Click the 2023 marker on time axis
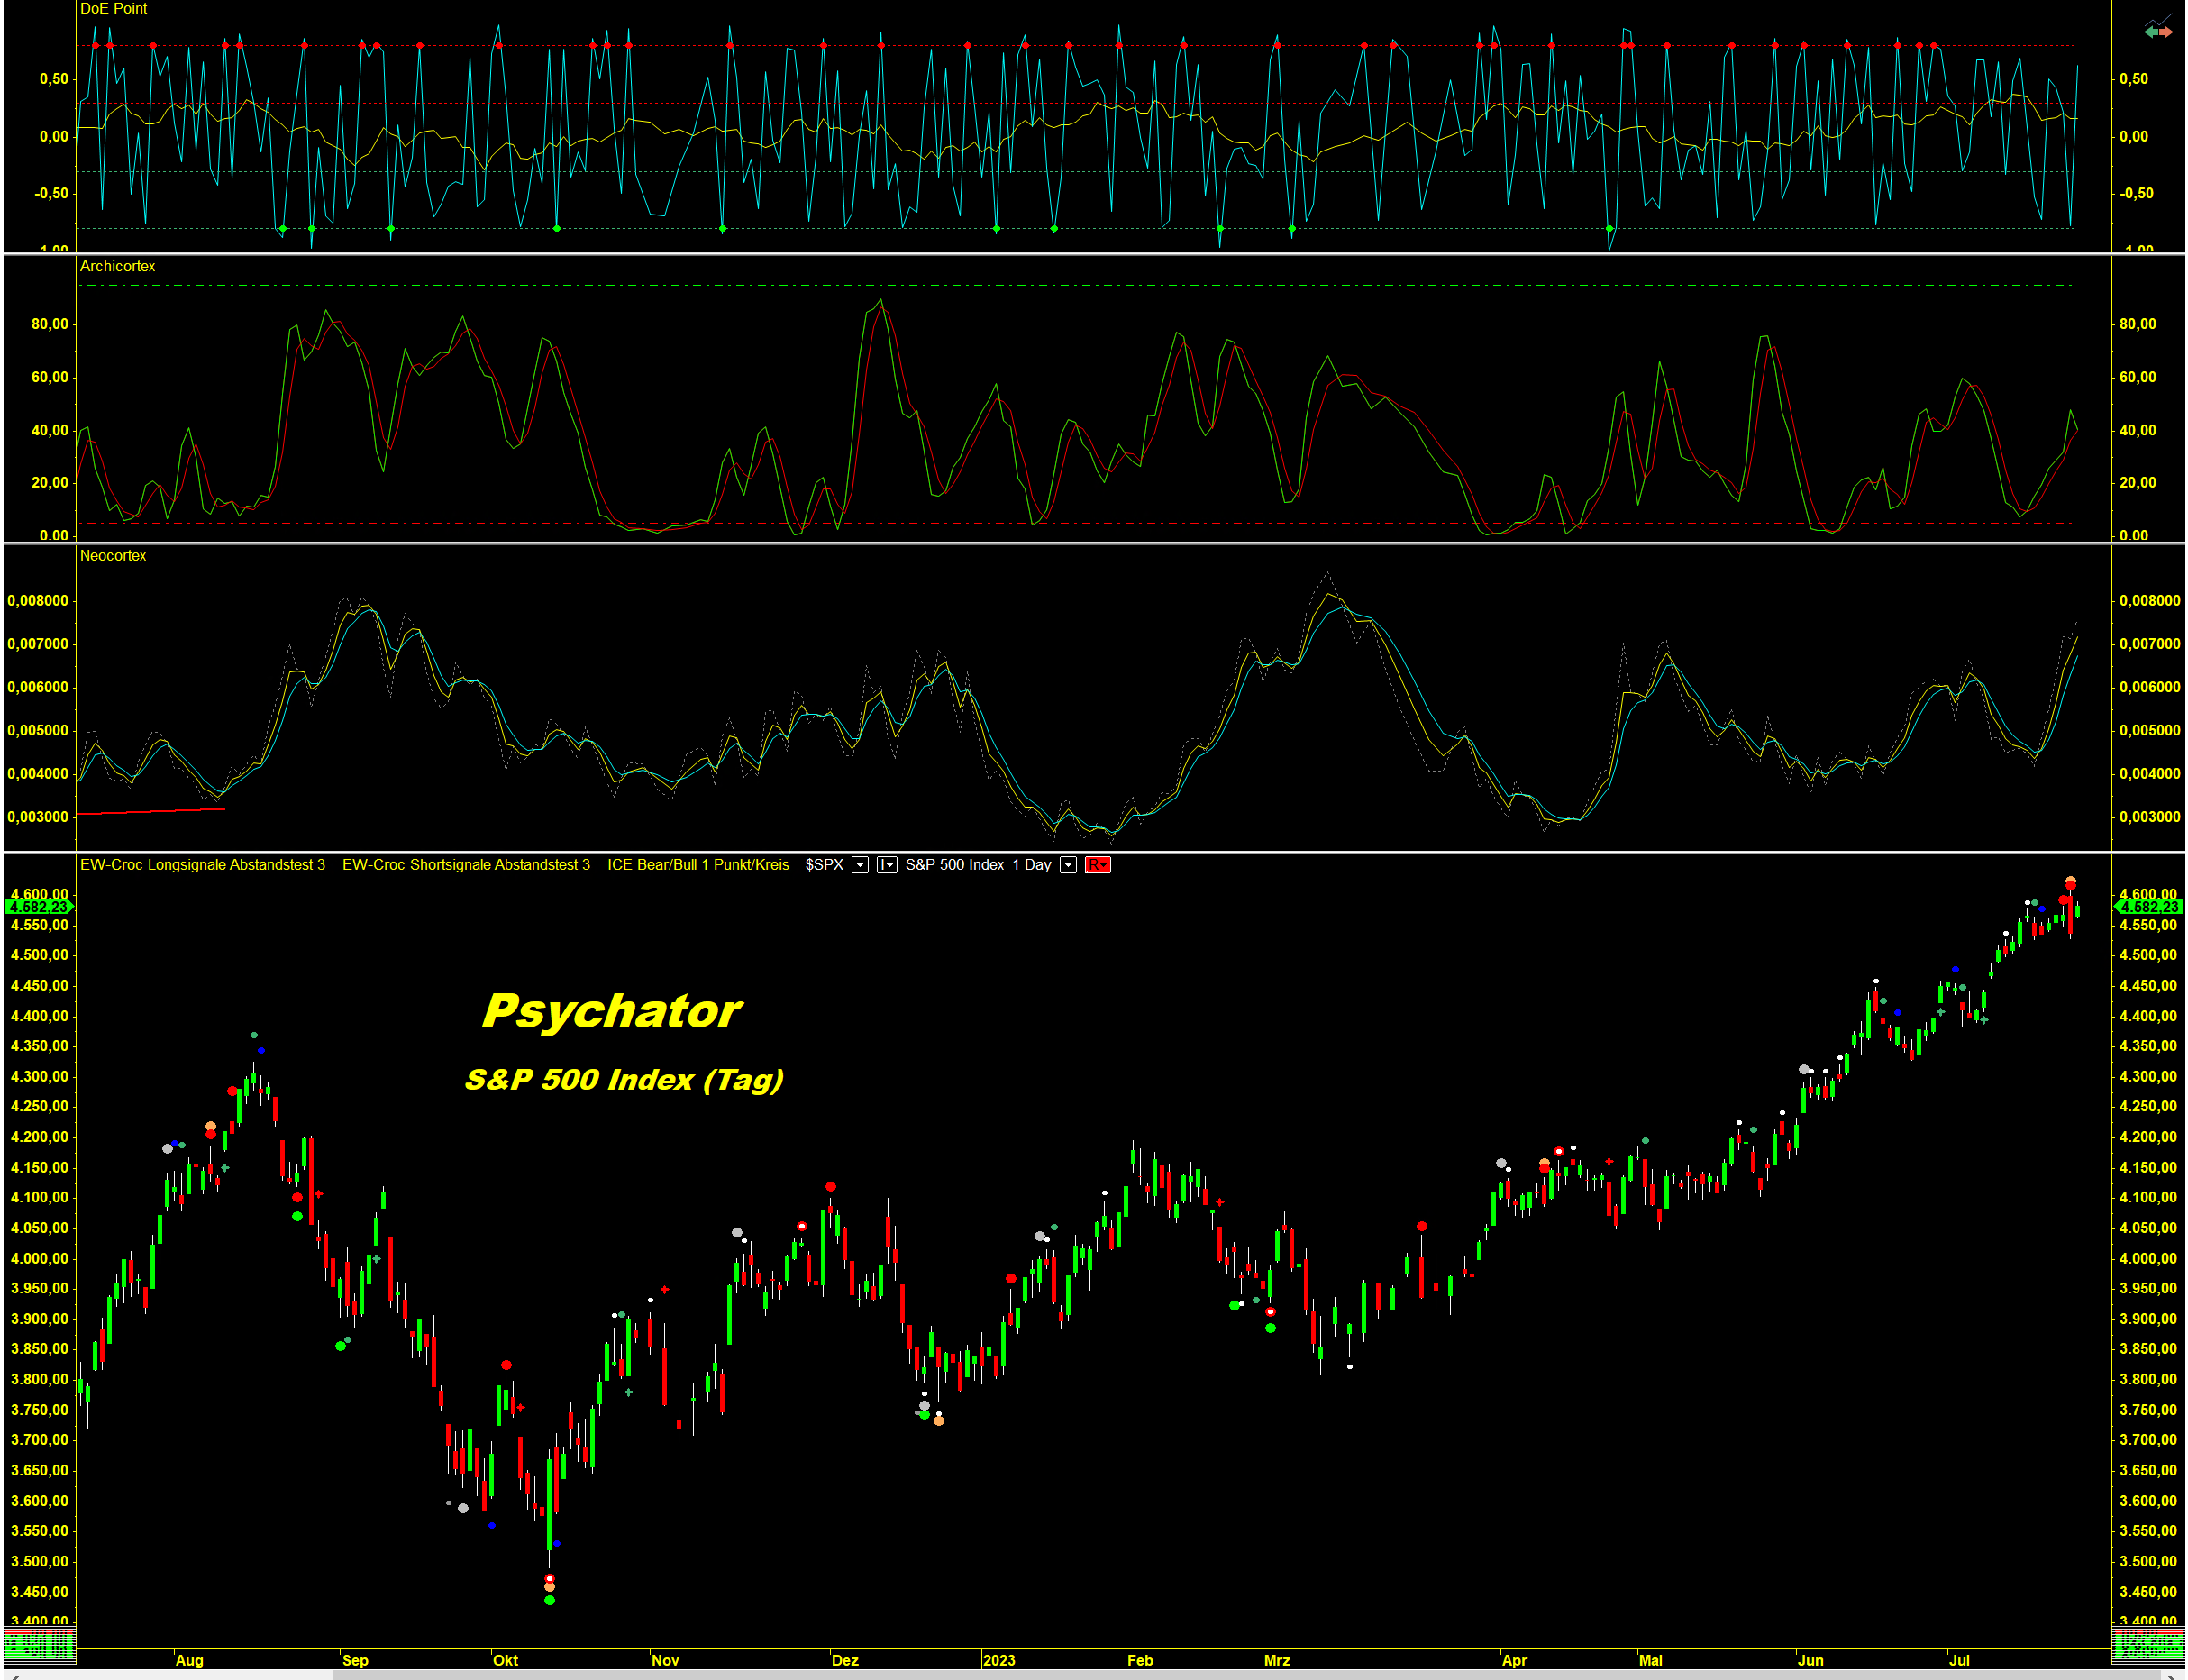 pyautogui.click(x=998, y=1660)
